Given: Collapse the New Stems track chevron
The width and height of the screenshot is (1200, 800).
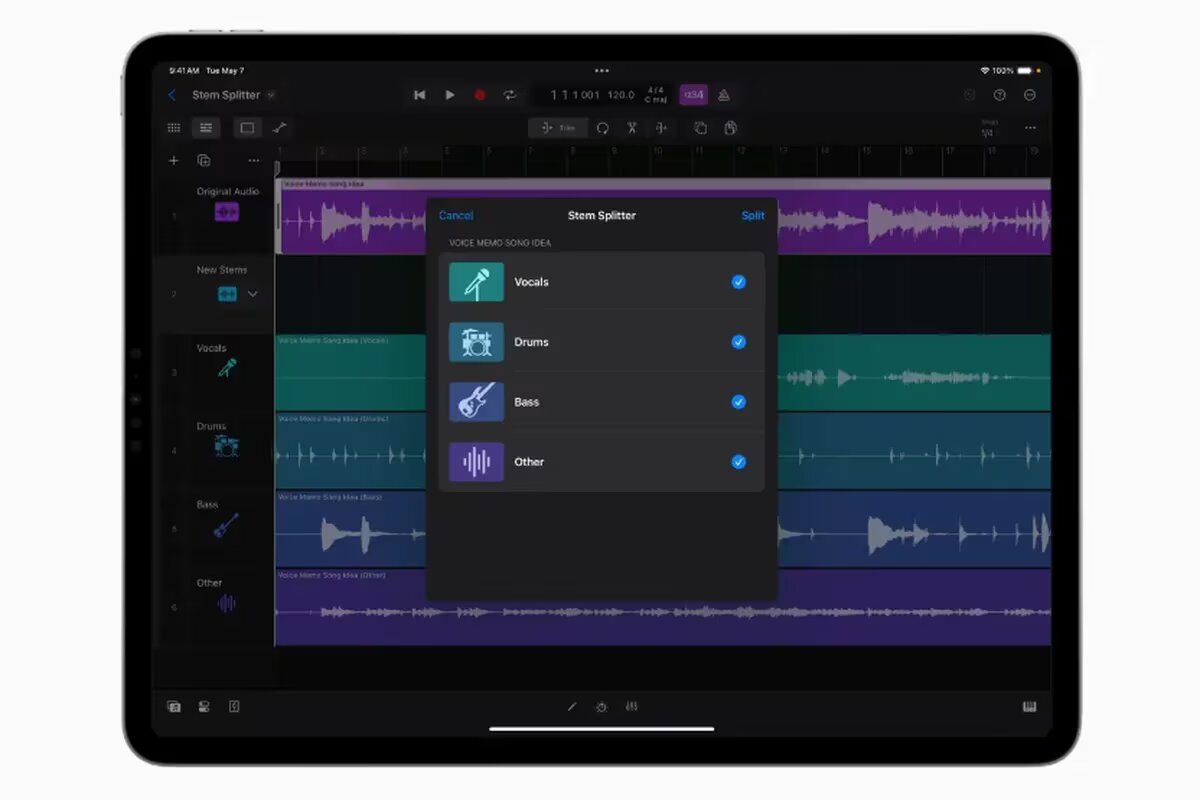Looking at the screenshot, I should (253, 294).
